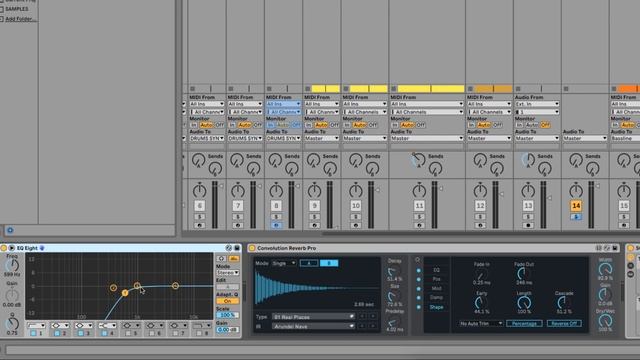The height and width of the screenshot is (360, 640).
Task: Open IR Arundel Nave dropdown
Action: [x=313, y=327]
